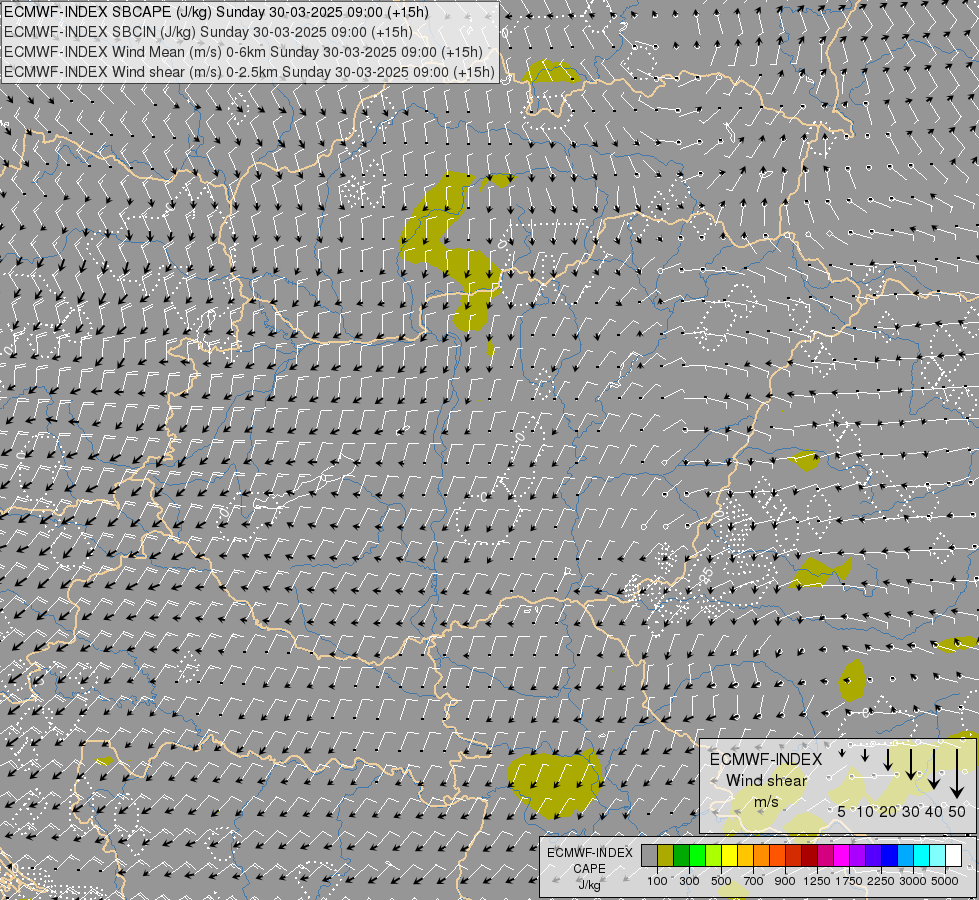The width and height of the screenshot is (979, 900).
Task: Click the 2250 label on CAPE scale
Action: [x=881, y=881]
